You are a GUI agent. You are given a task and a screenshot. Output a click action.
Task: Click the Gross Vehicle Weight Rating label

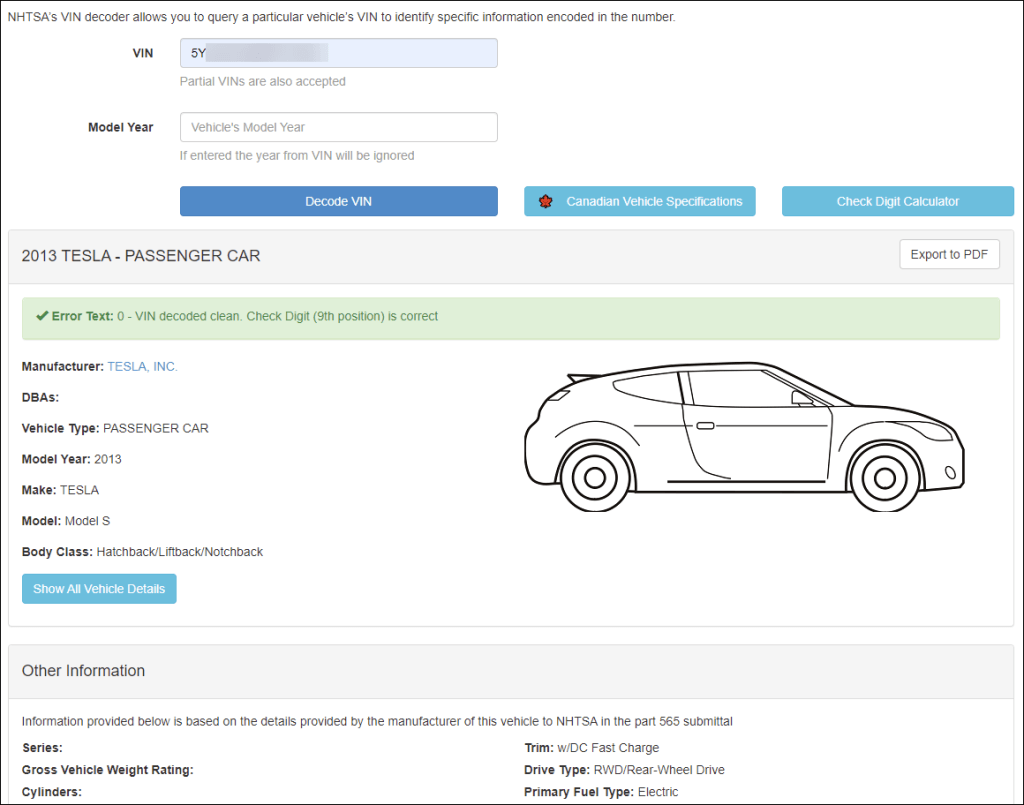click(108, 770)
